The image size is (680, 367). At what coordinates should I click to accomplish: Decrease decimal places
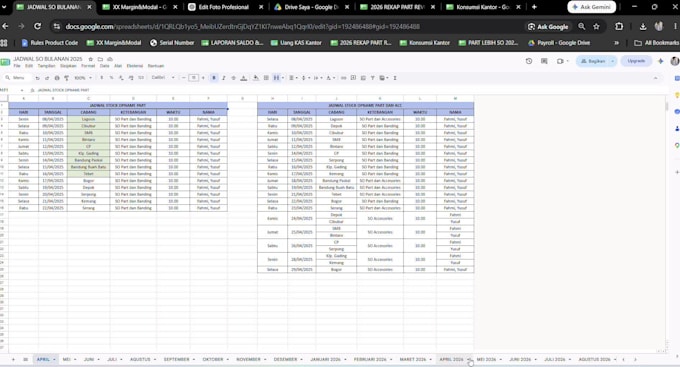point(121,78)
